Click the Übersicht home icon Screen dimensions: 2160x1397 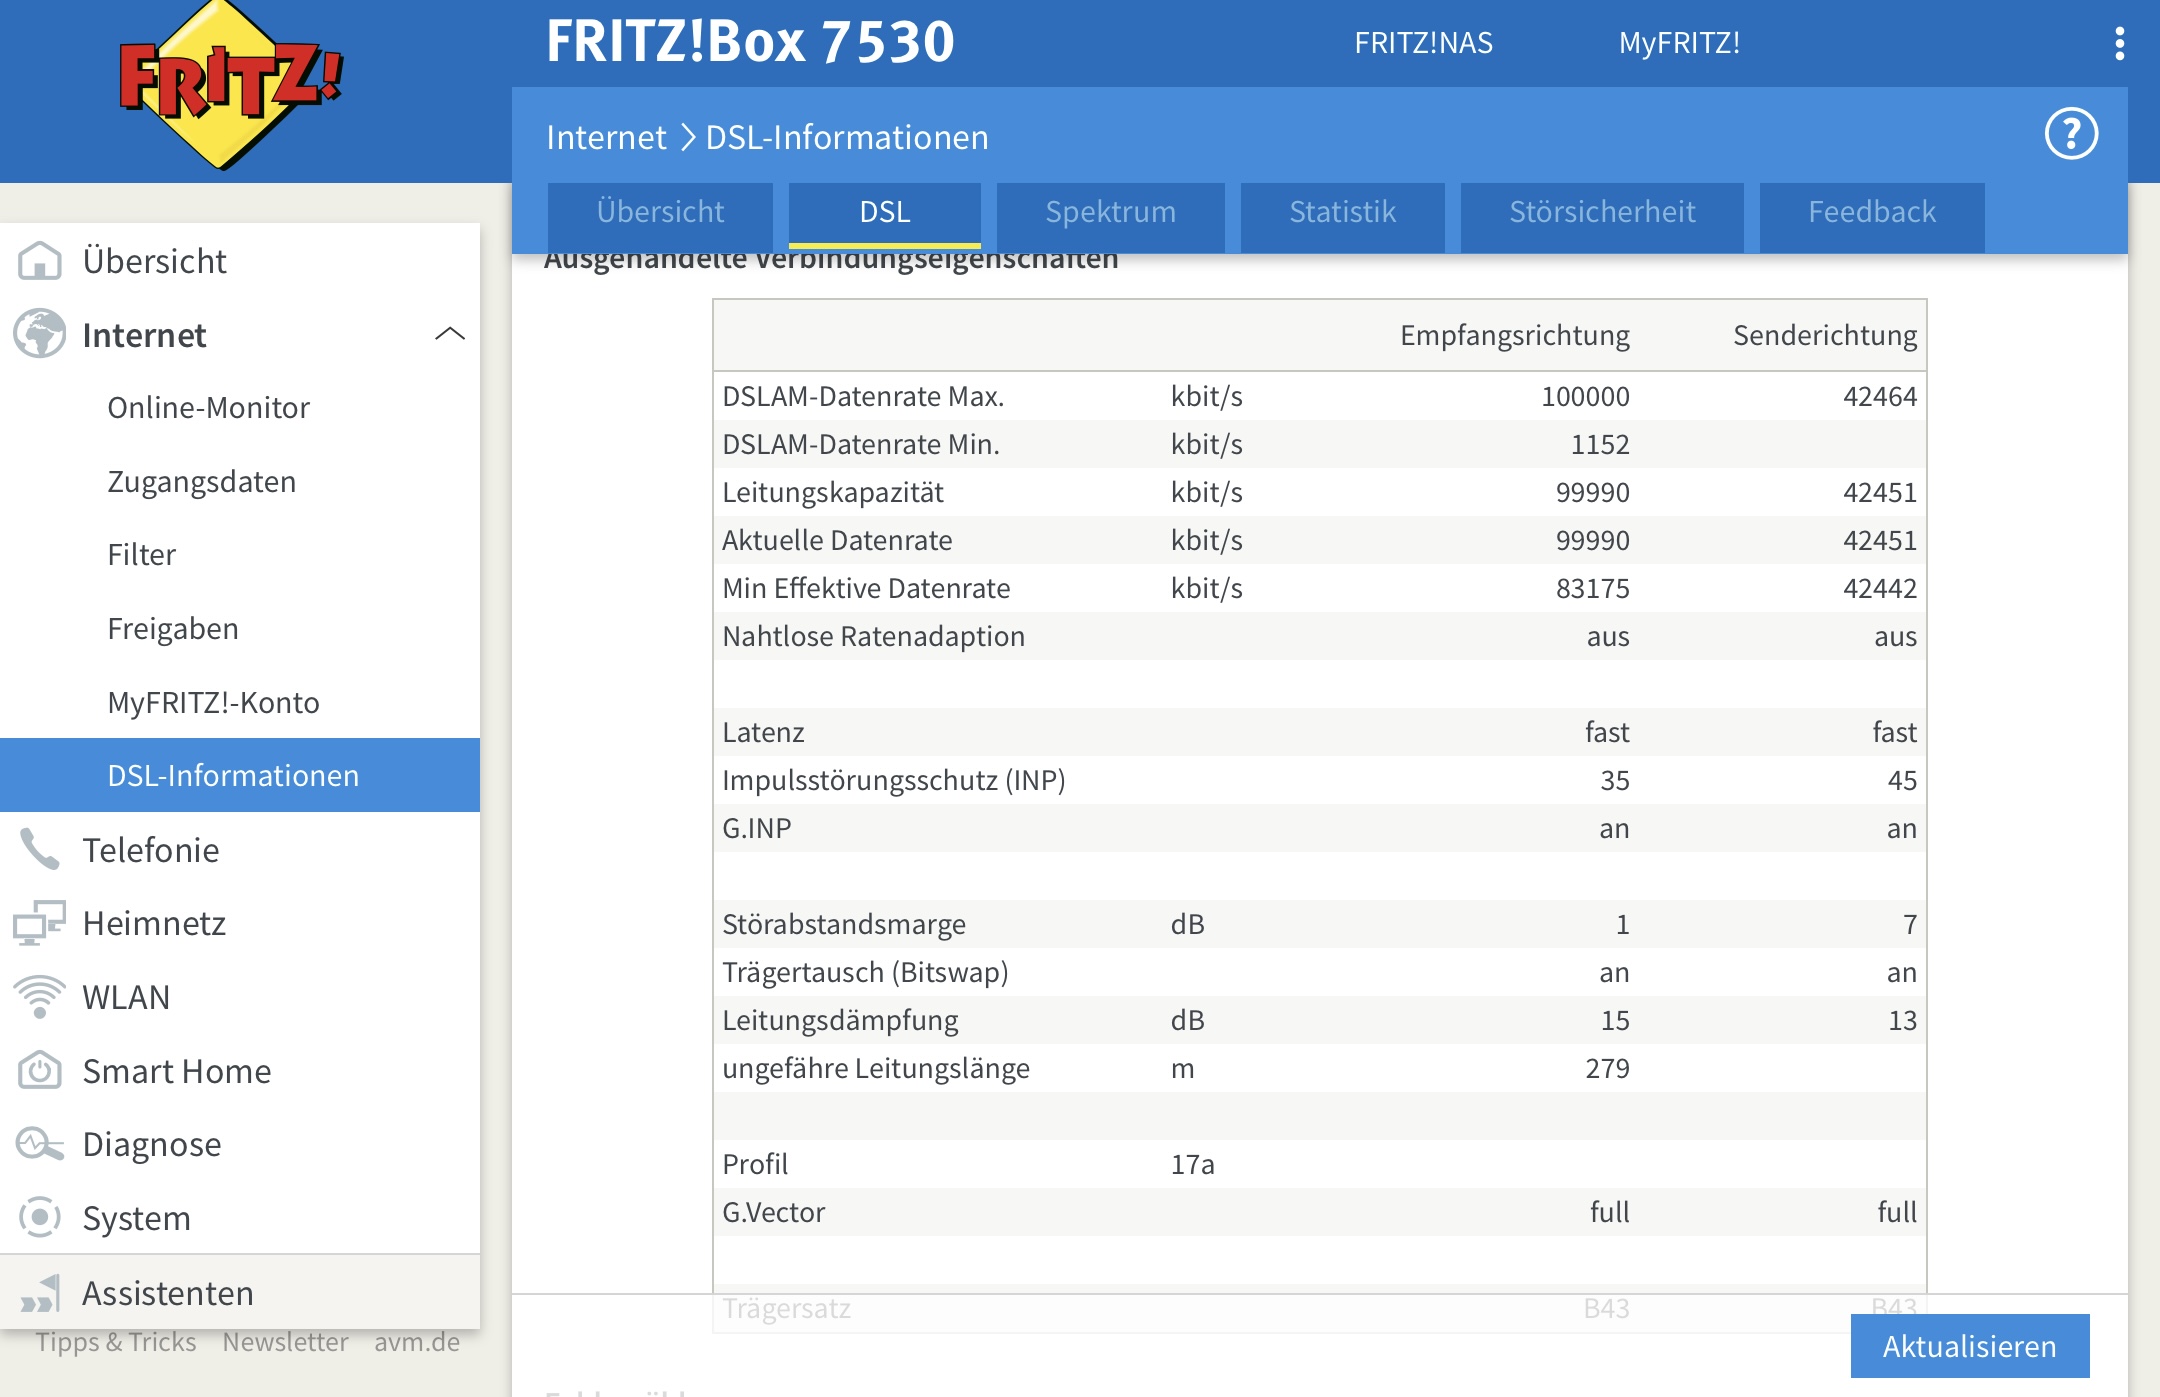pos(40,261)
